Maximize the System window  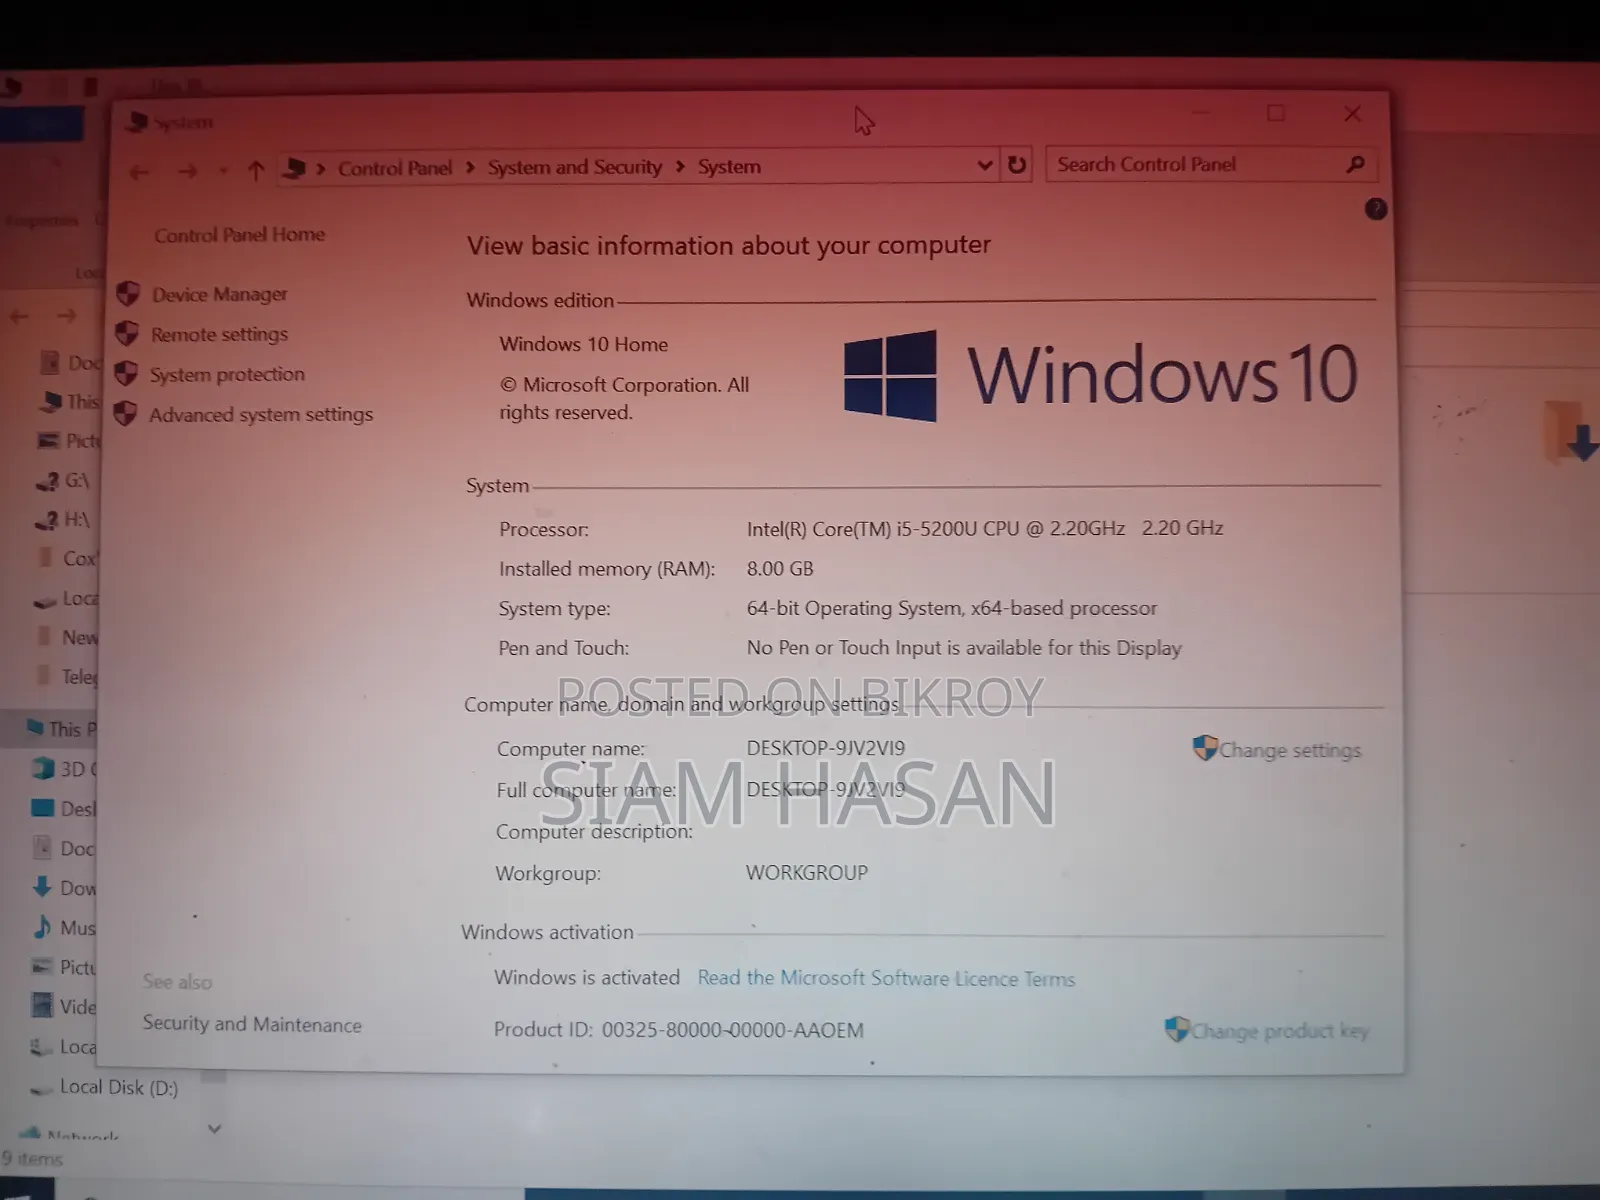(1276, 113)
